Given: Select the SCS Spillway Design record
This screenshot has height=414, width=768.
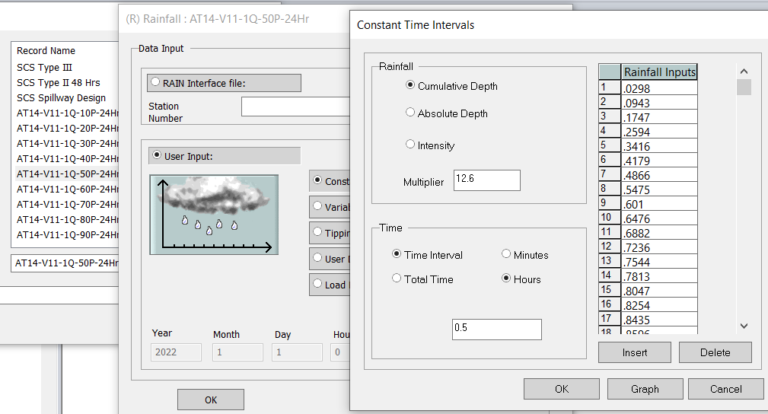Looking at the screenshot, I should click(x=60, y=98).
